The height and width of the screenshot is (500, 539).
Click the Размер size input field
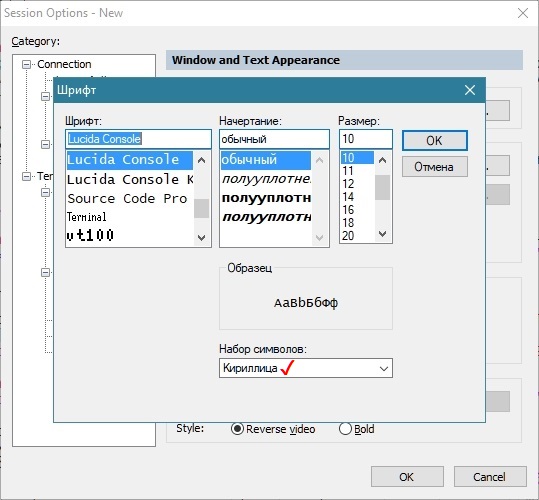pos(365,139)
